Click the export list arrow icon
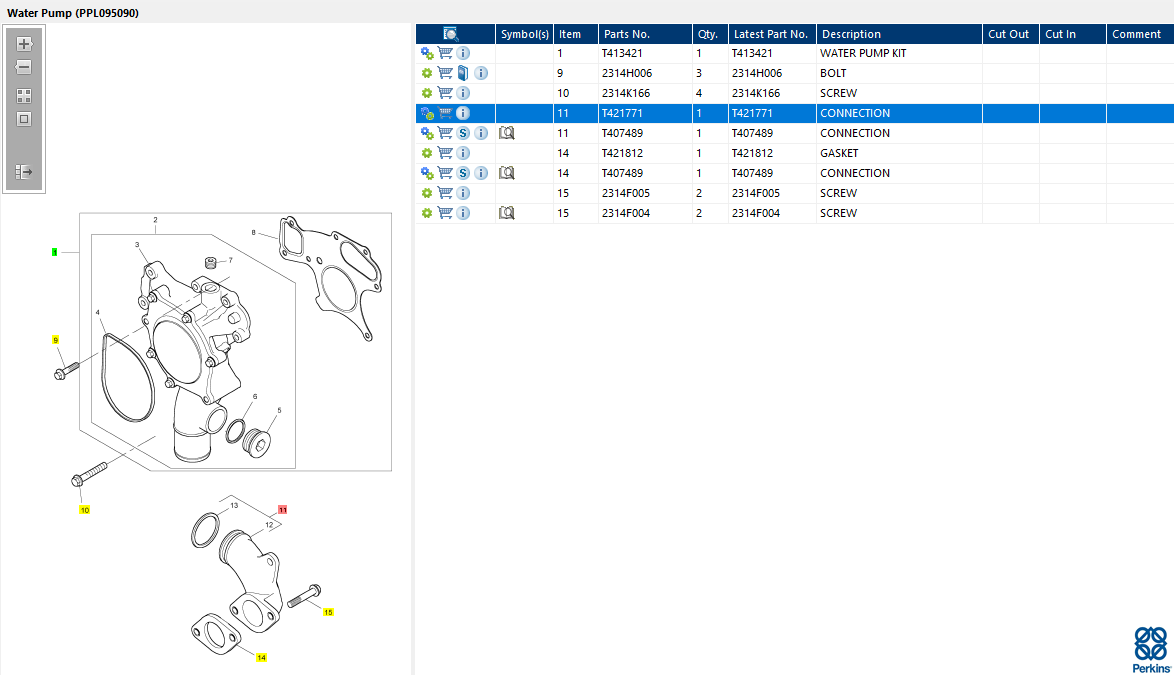1174x675 pixels. click(x=24, y=172)
